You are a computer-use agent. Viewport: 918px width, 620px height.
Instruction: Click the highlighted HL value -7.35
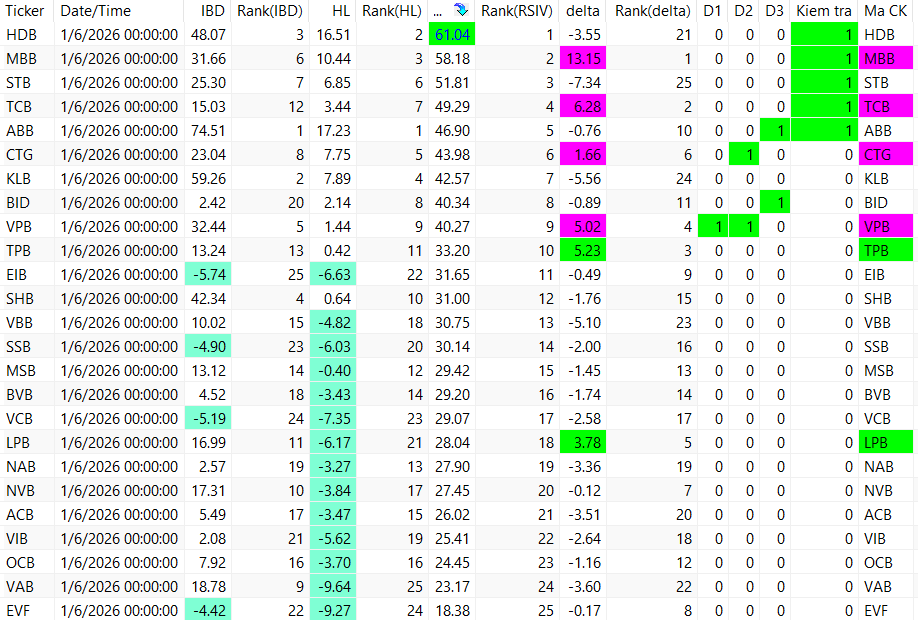333,419
